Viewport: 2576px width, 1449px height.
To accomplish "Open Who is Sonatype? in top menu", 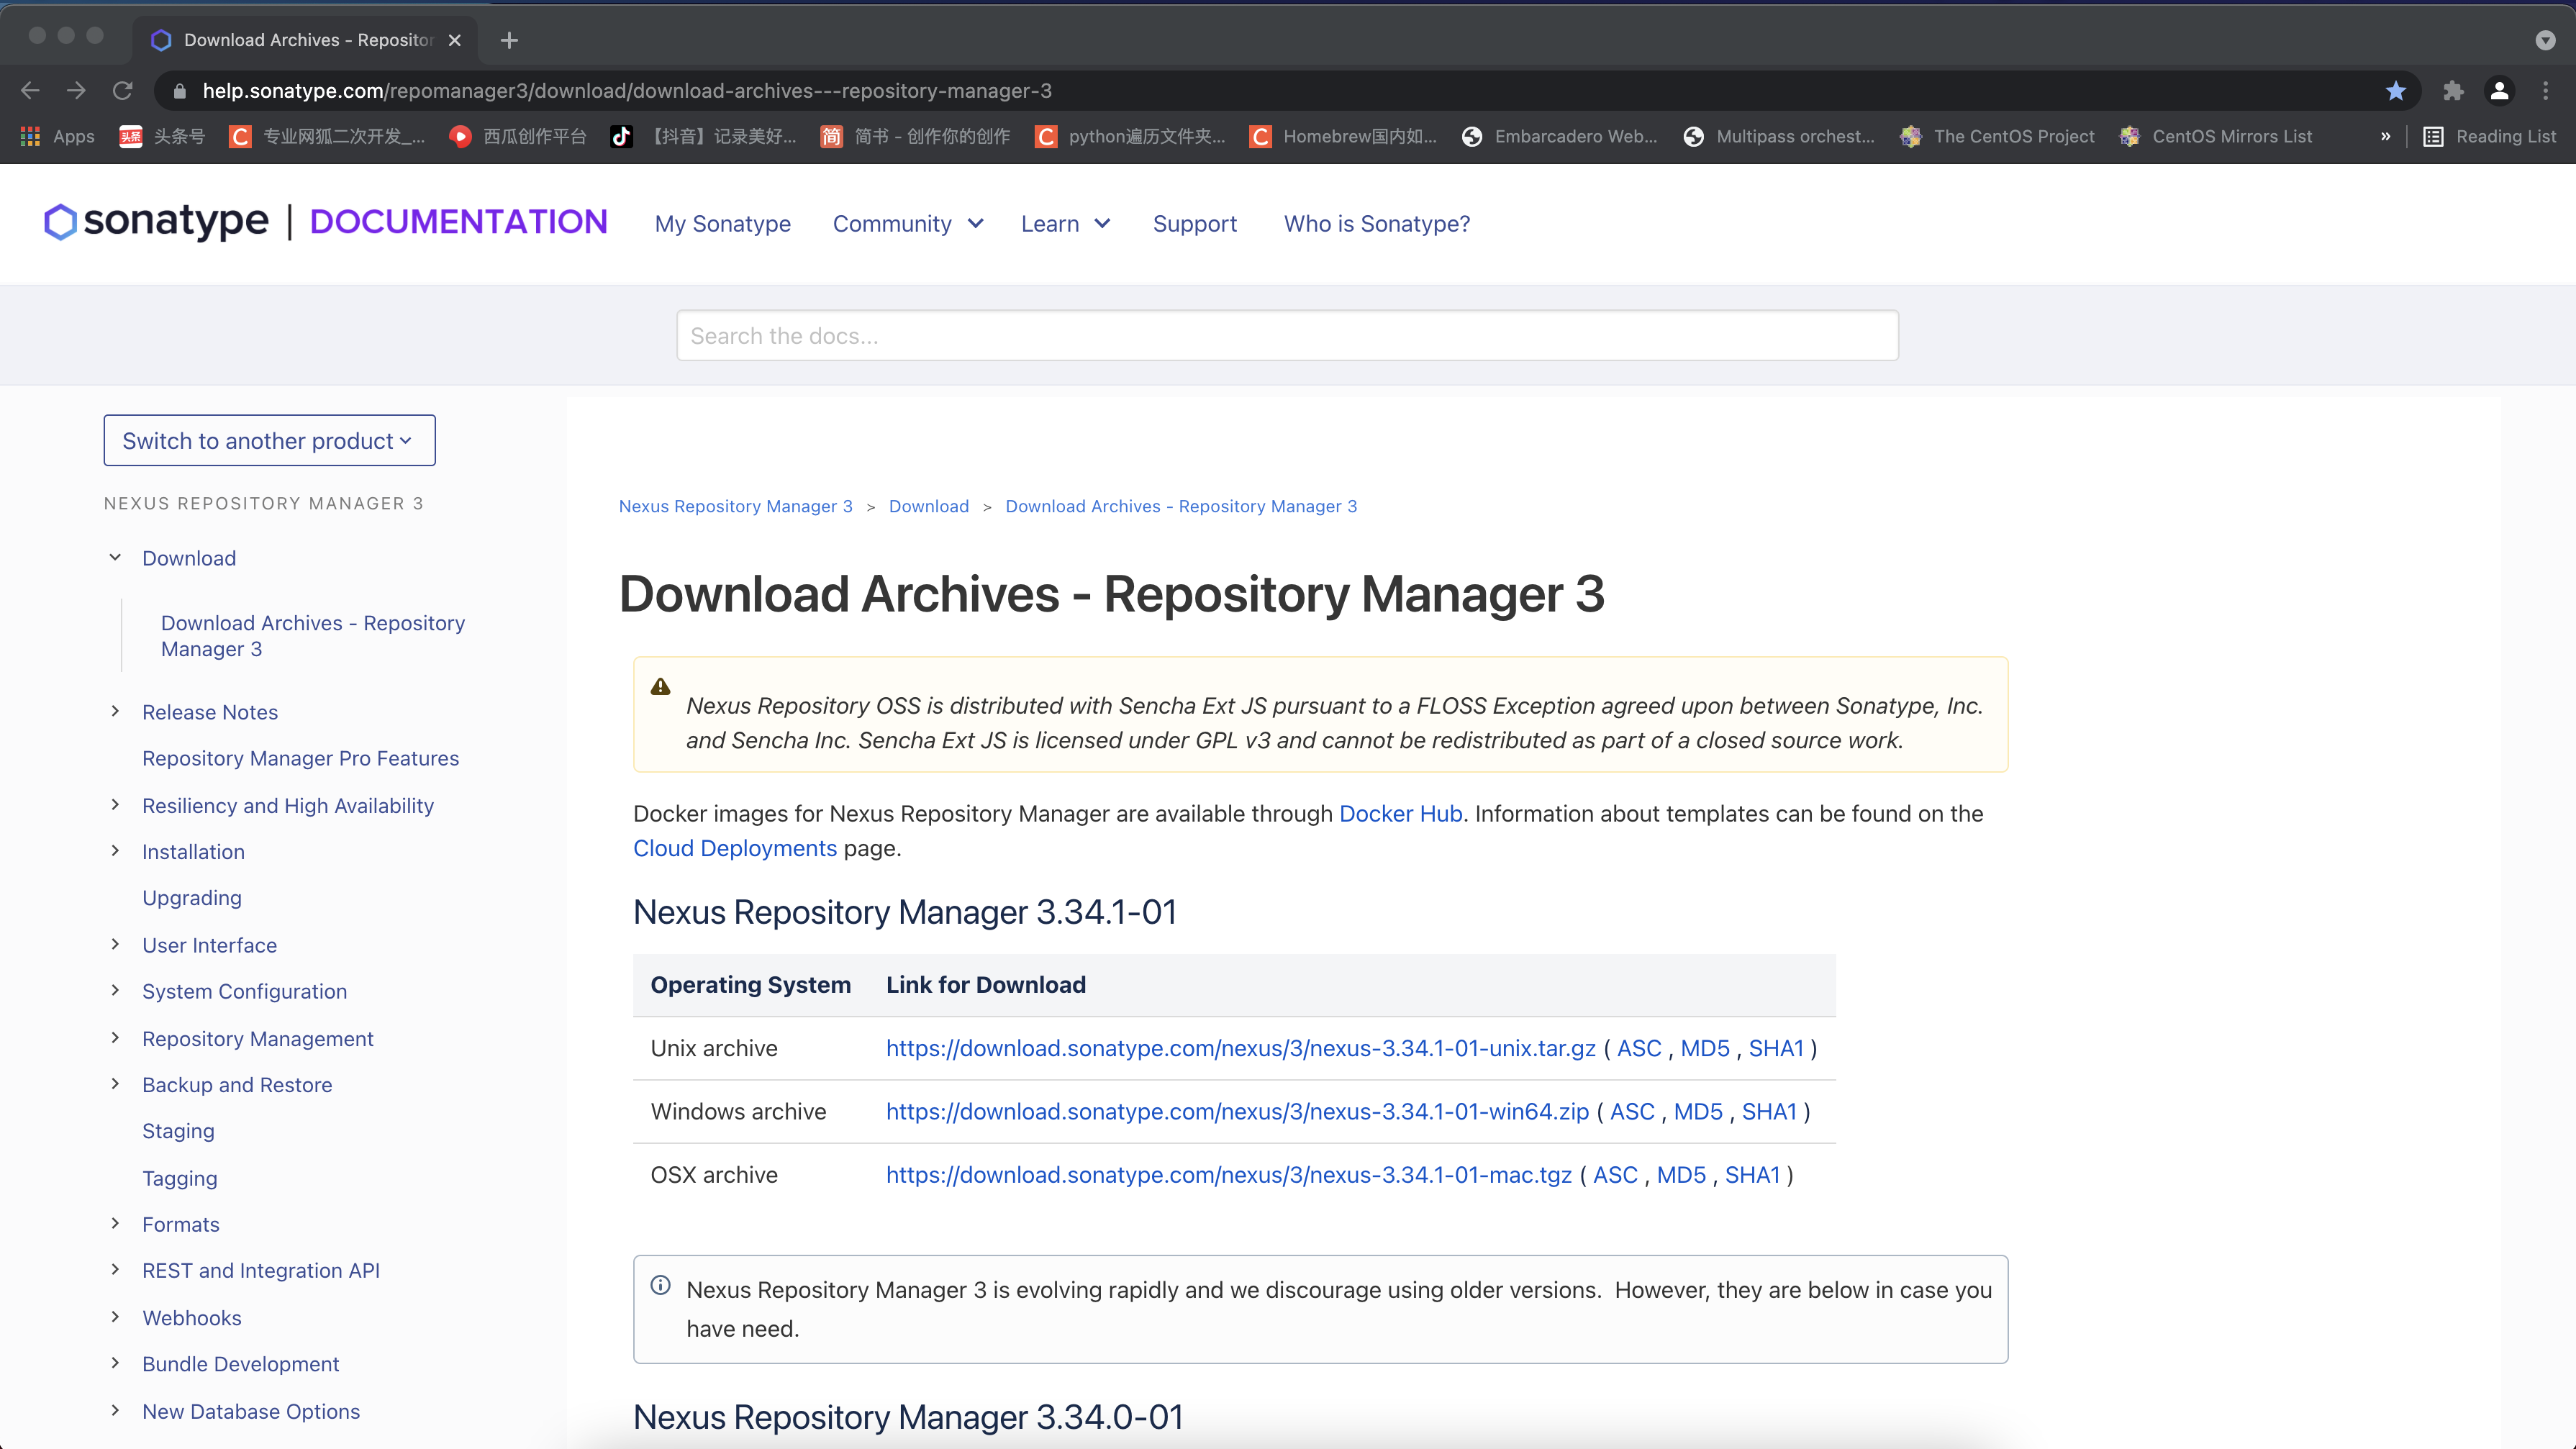I will (1377, 224).
